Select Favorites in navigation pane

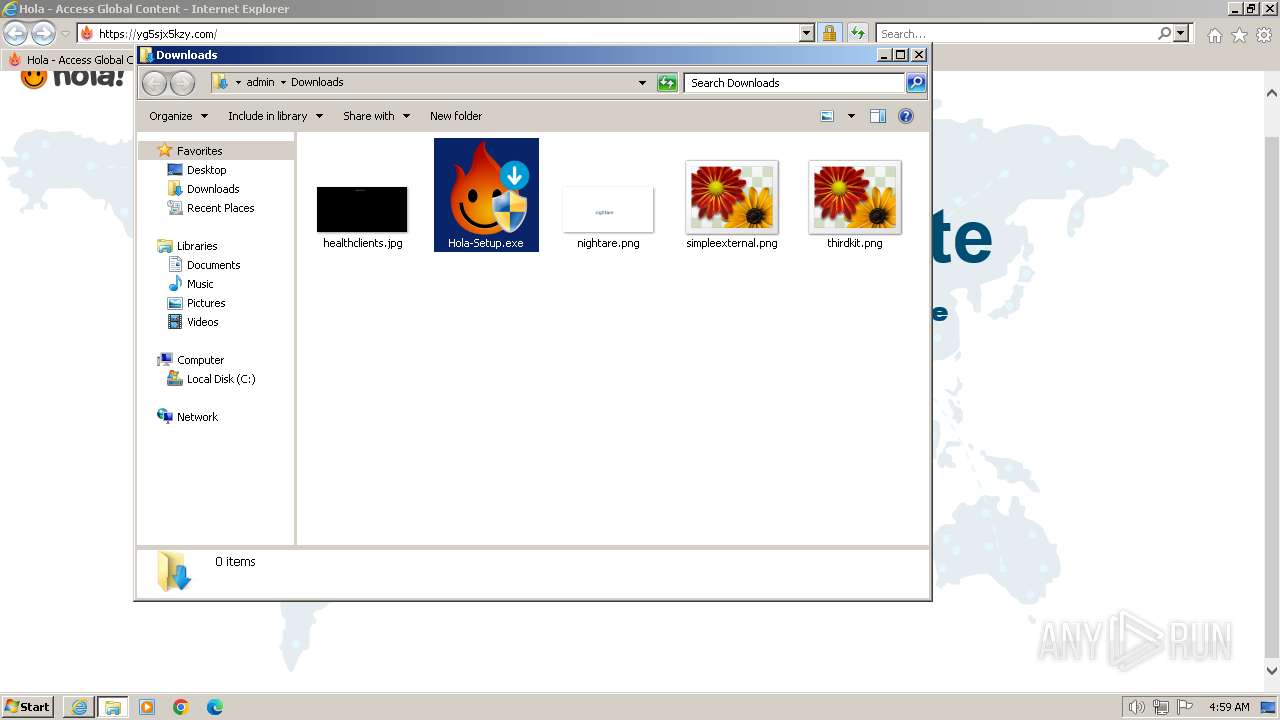click(x=199, y=151)
